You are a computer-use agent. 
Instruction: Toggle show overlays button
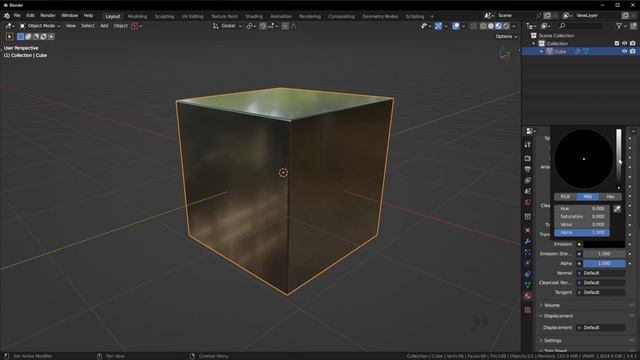pos(456,26)
